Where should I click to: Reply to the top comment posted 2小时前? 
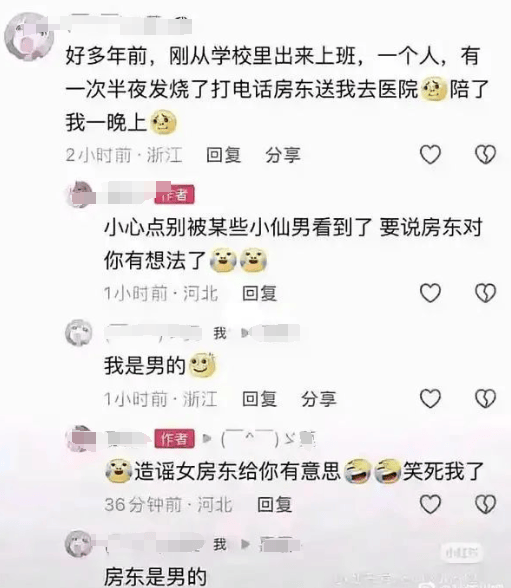coord(223,155)
